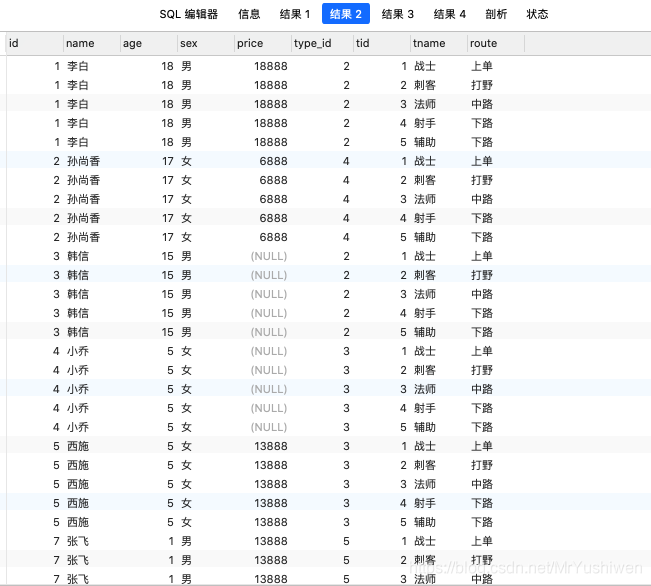Select the 结果 2 tab

[x=346, y=14]
